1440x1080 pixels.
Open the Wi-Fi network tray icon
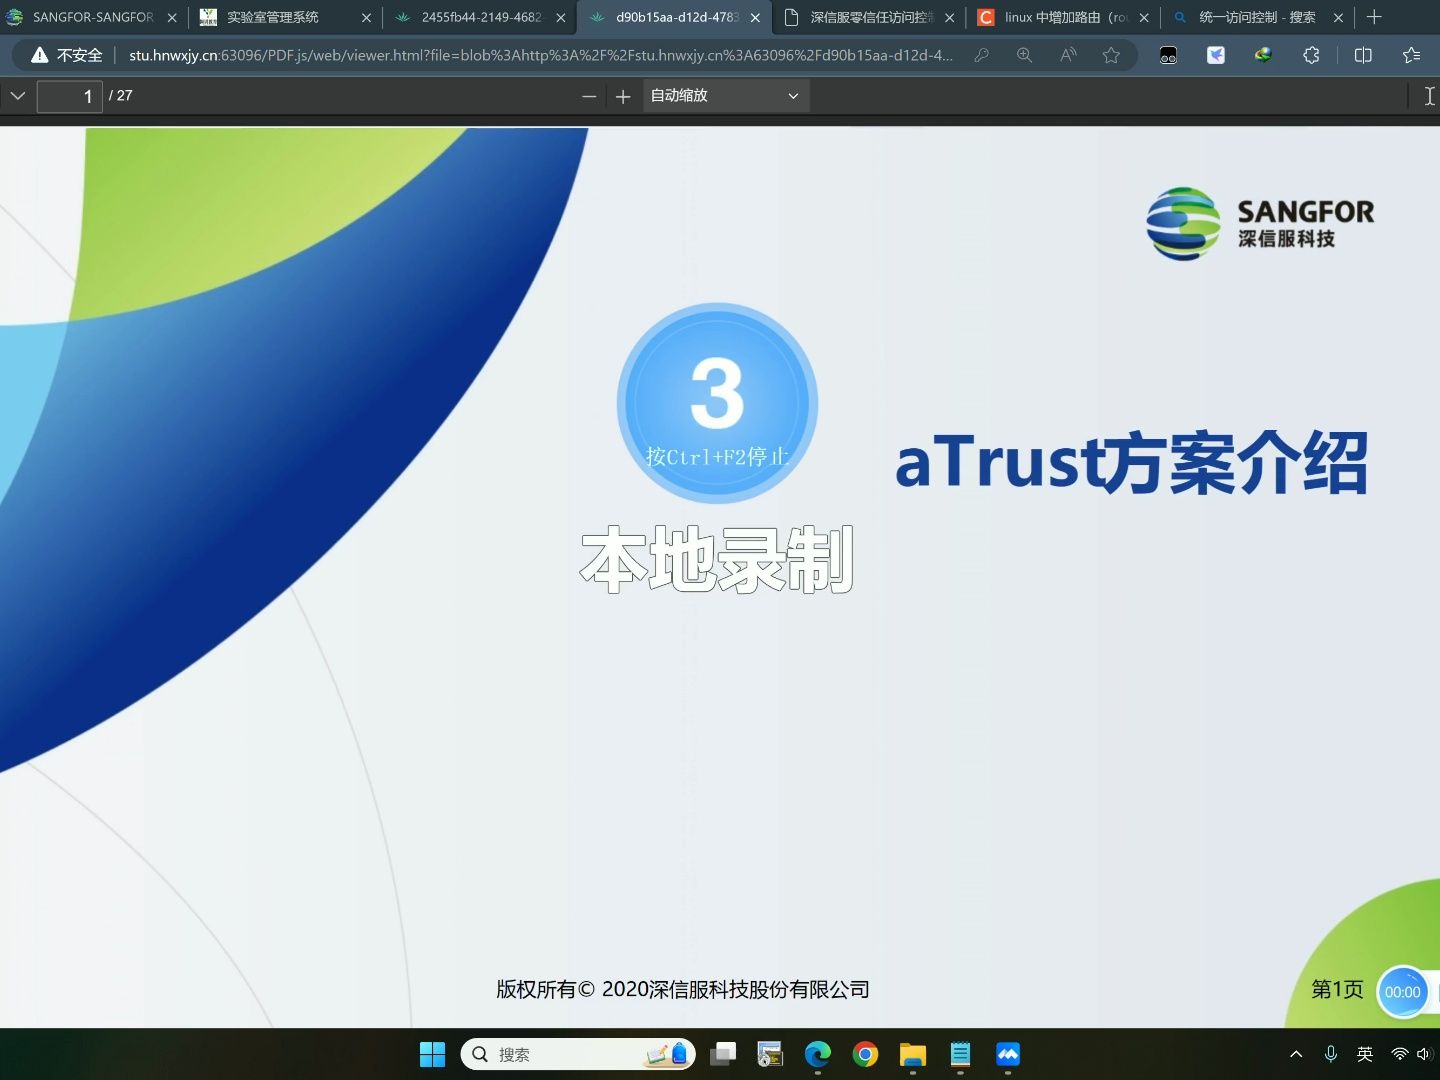[1400, 1054]
